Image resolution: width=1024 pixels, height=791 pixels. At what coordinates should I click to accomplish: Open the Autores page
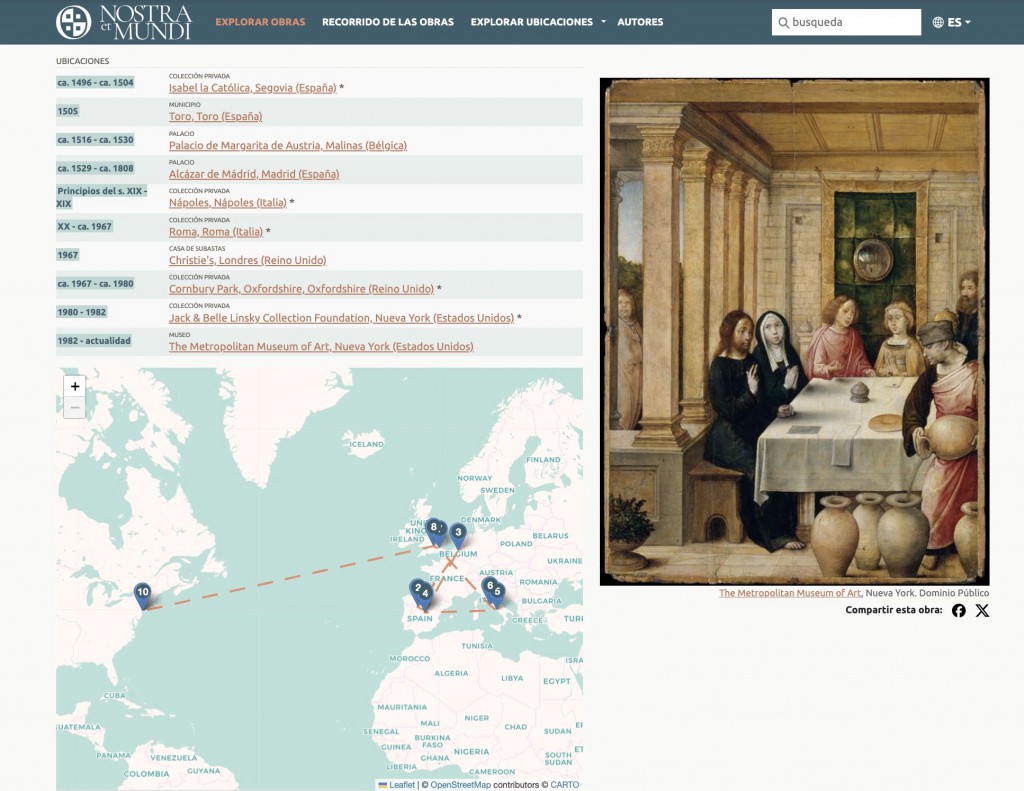point(640,22)
